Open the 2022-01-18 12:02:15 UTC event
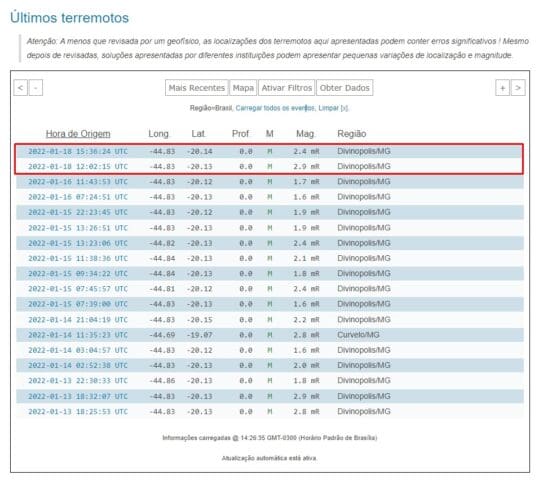539x480 pixels. pos(78,166)
